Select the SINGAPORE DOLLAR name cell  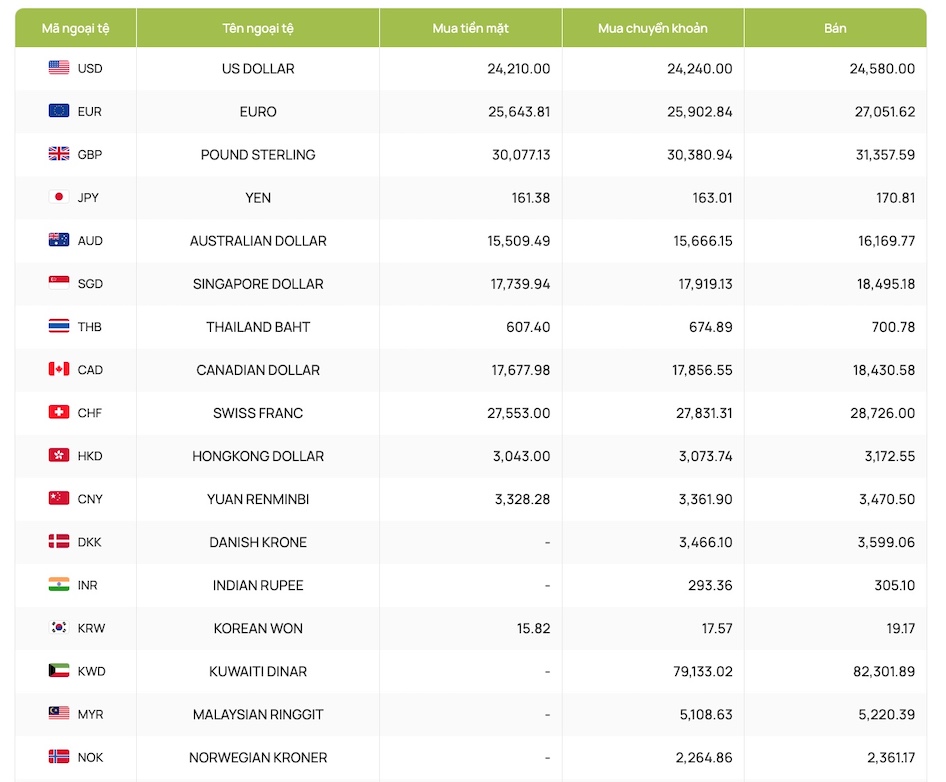[x=258, y=284]
